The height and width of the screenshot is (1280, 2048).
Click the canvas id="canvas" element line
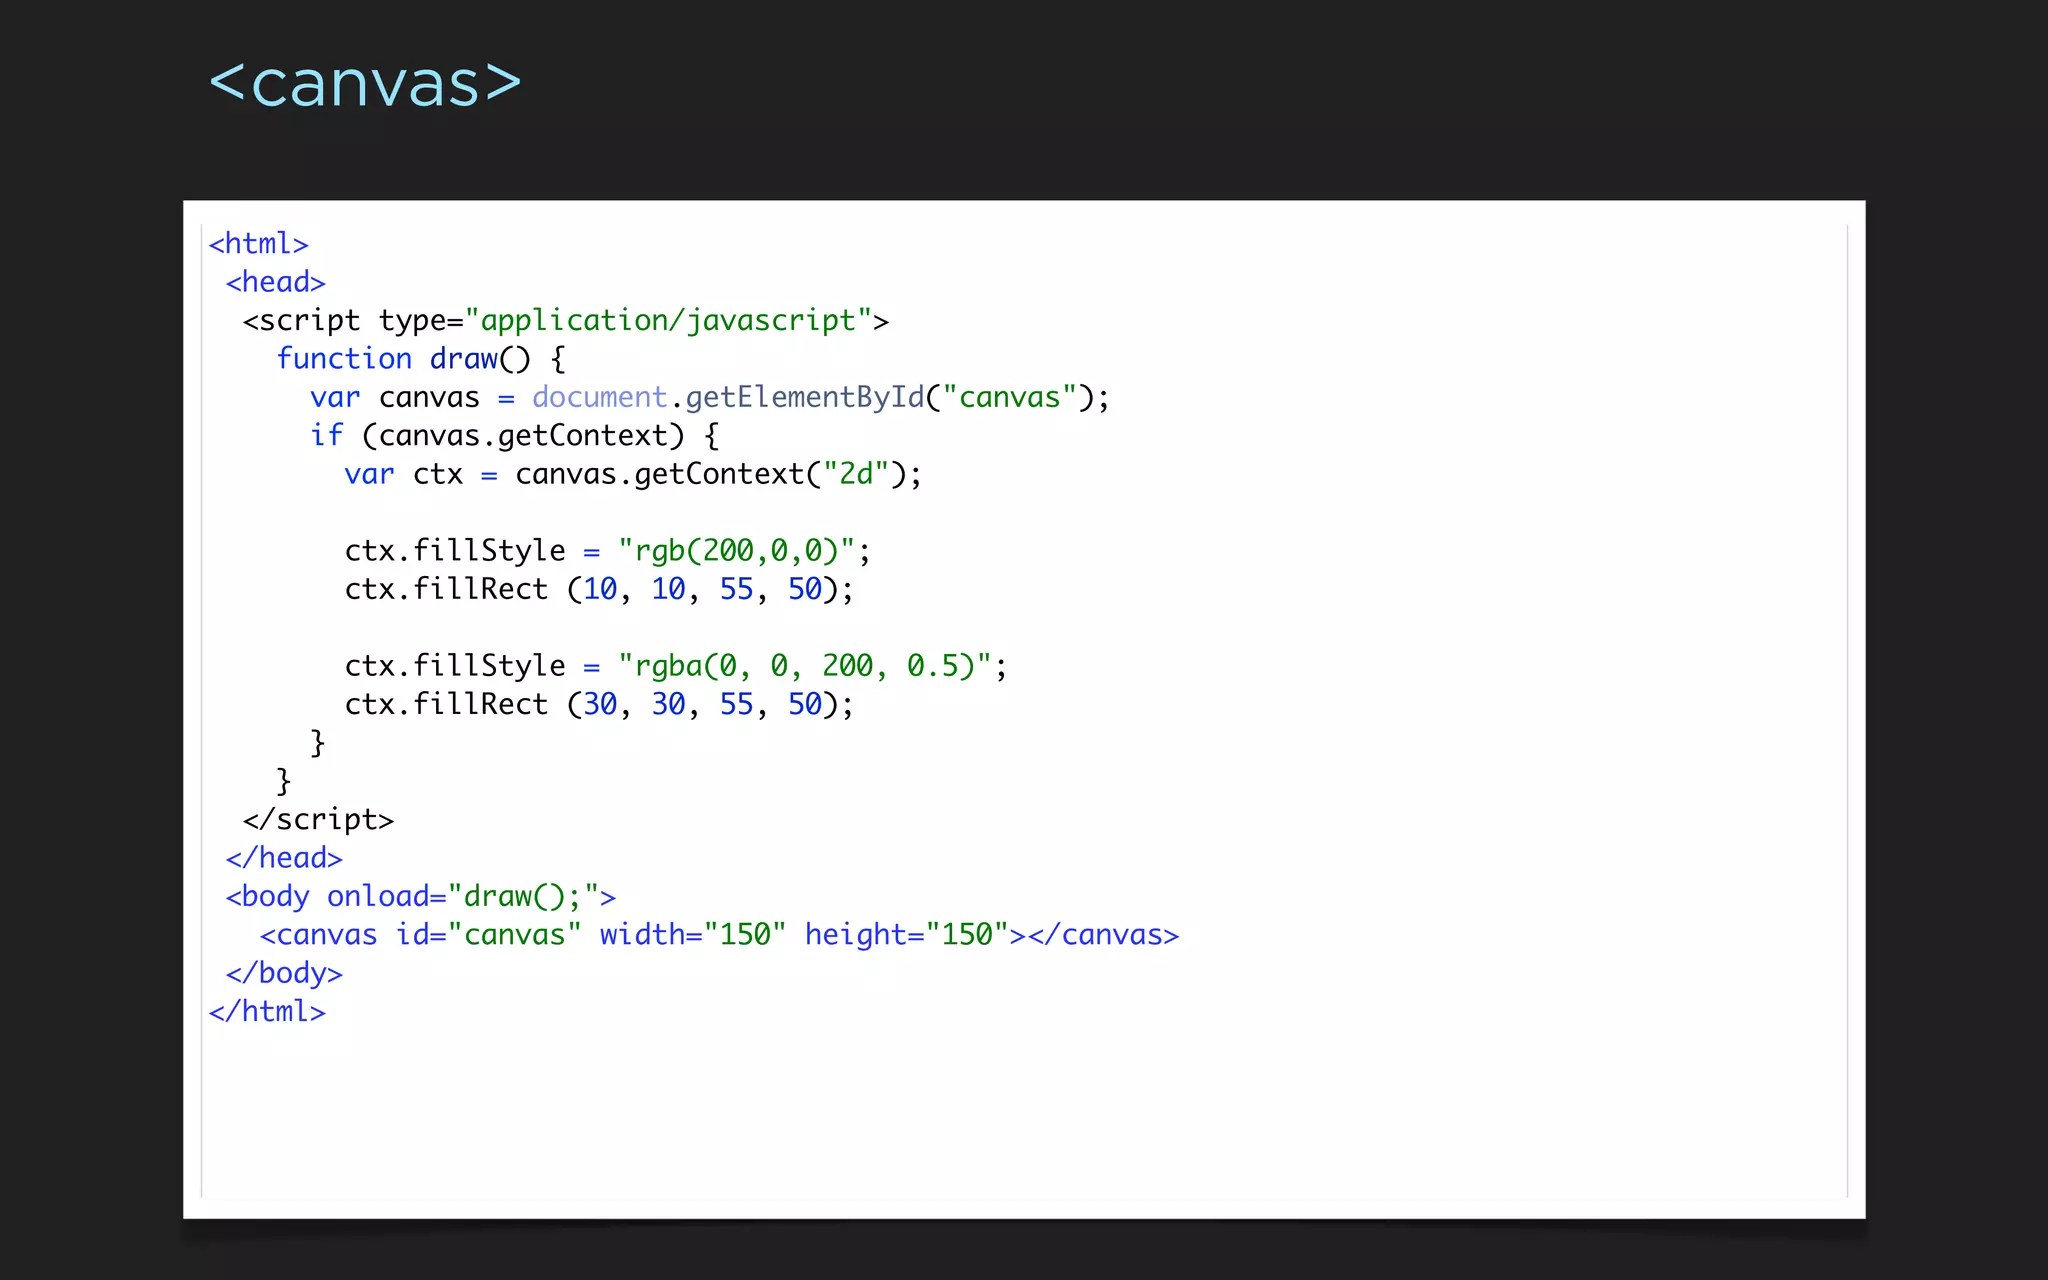click(x=720, y=935)
